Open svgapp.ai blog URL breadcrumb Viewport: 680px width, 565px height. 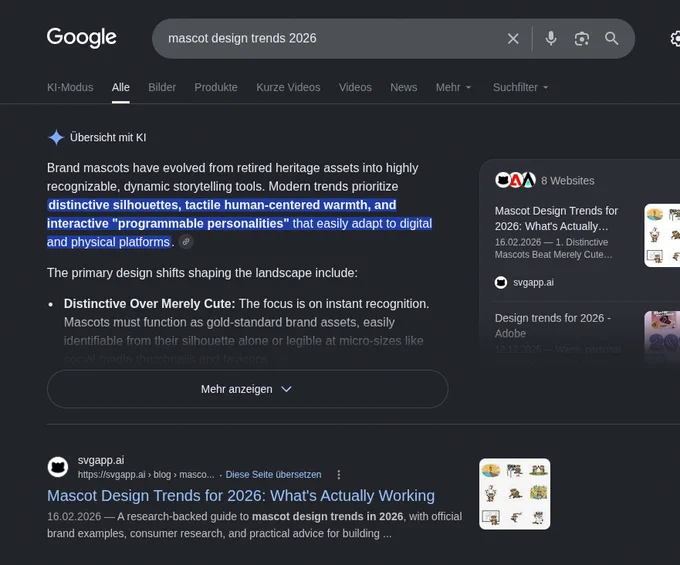[146, 475]
